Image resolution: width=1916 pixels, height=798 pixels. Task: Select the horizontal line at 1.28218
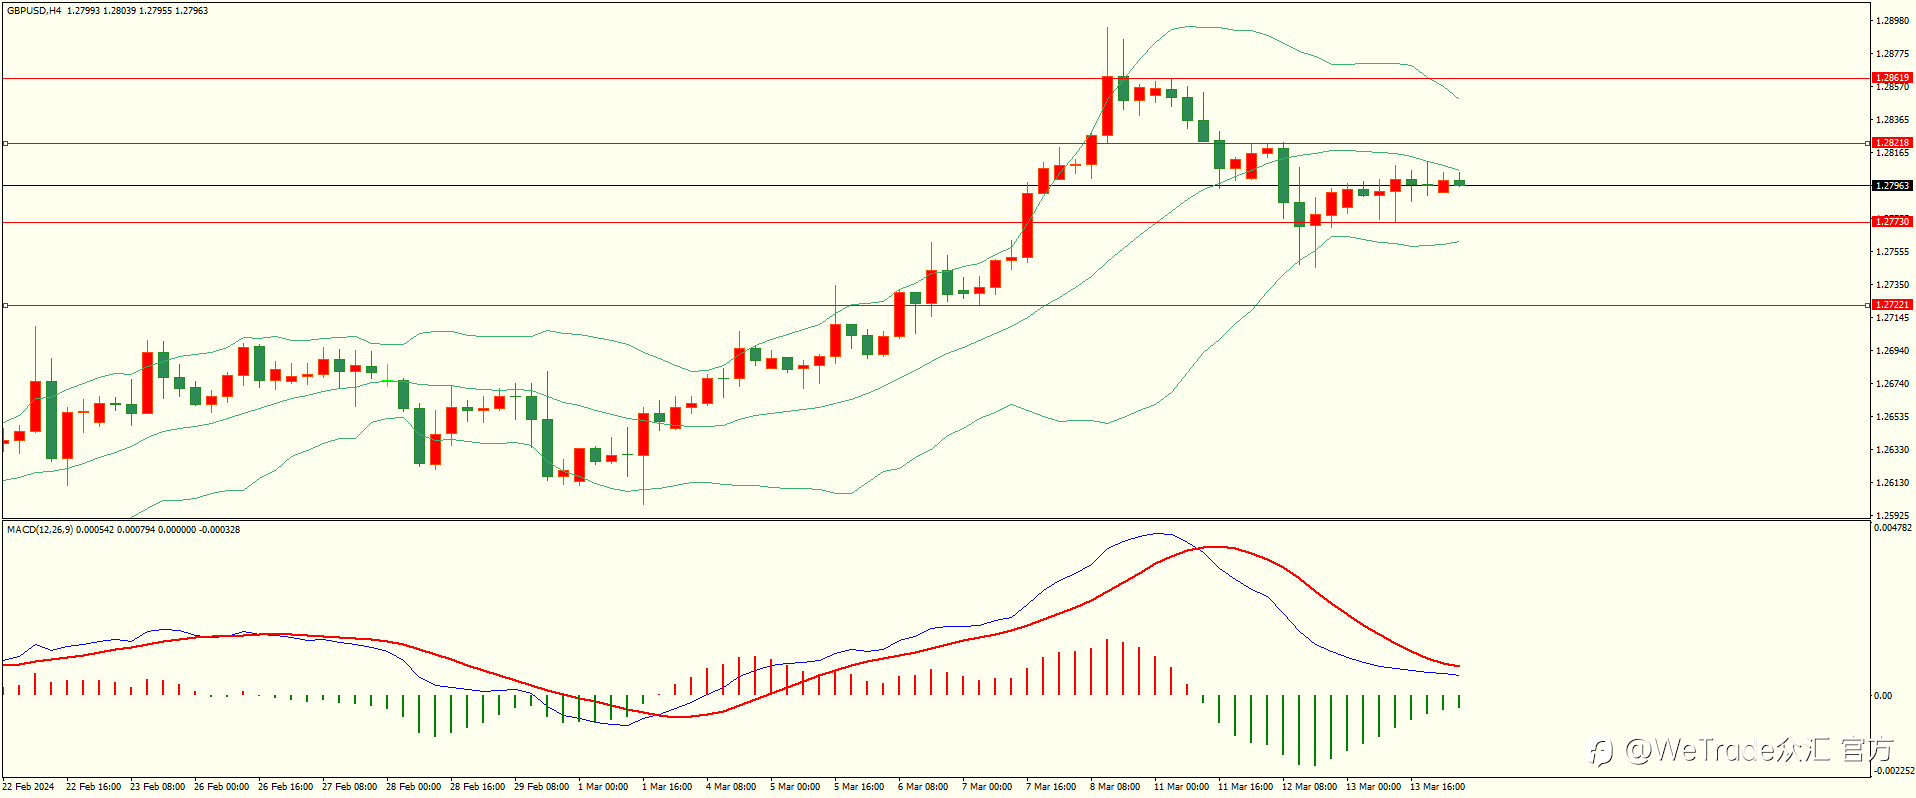935,143
